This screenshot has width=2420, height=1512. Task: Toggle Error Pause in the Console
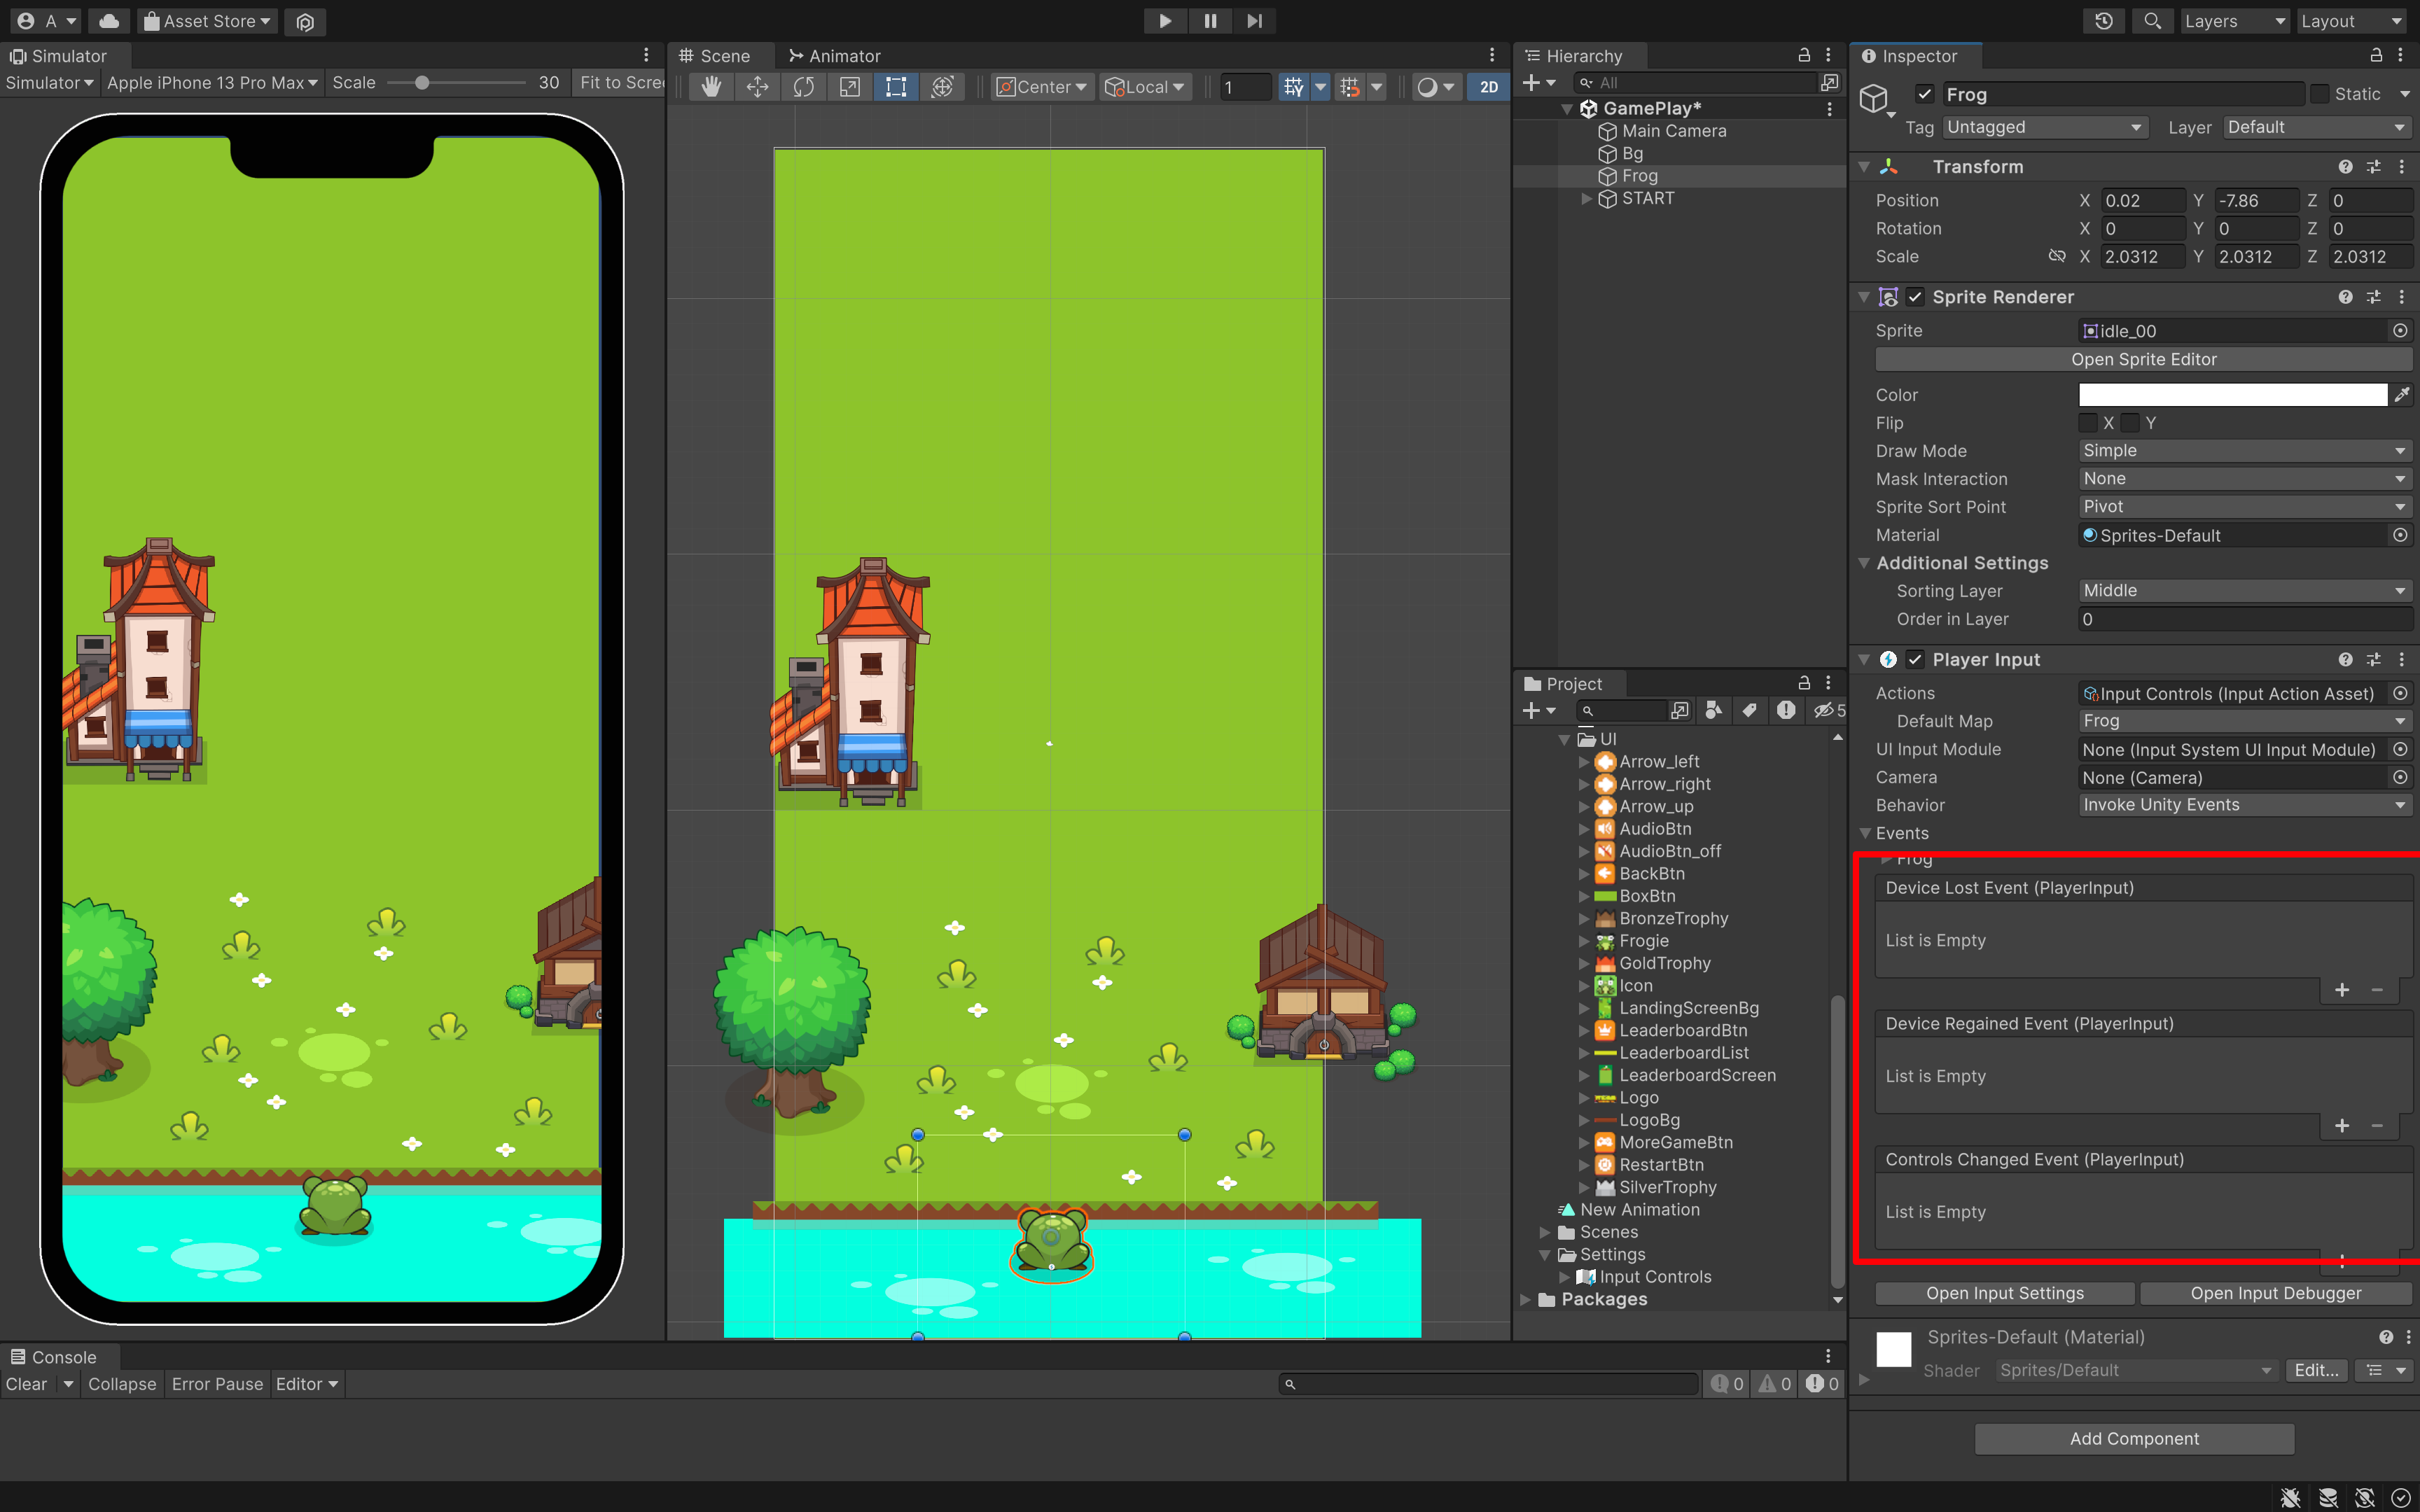click(x=217, y=1384)
